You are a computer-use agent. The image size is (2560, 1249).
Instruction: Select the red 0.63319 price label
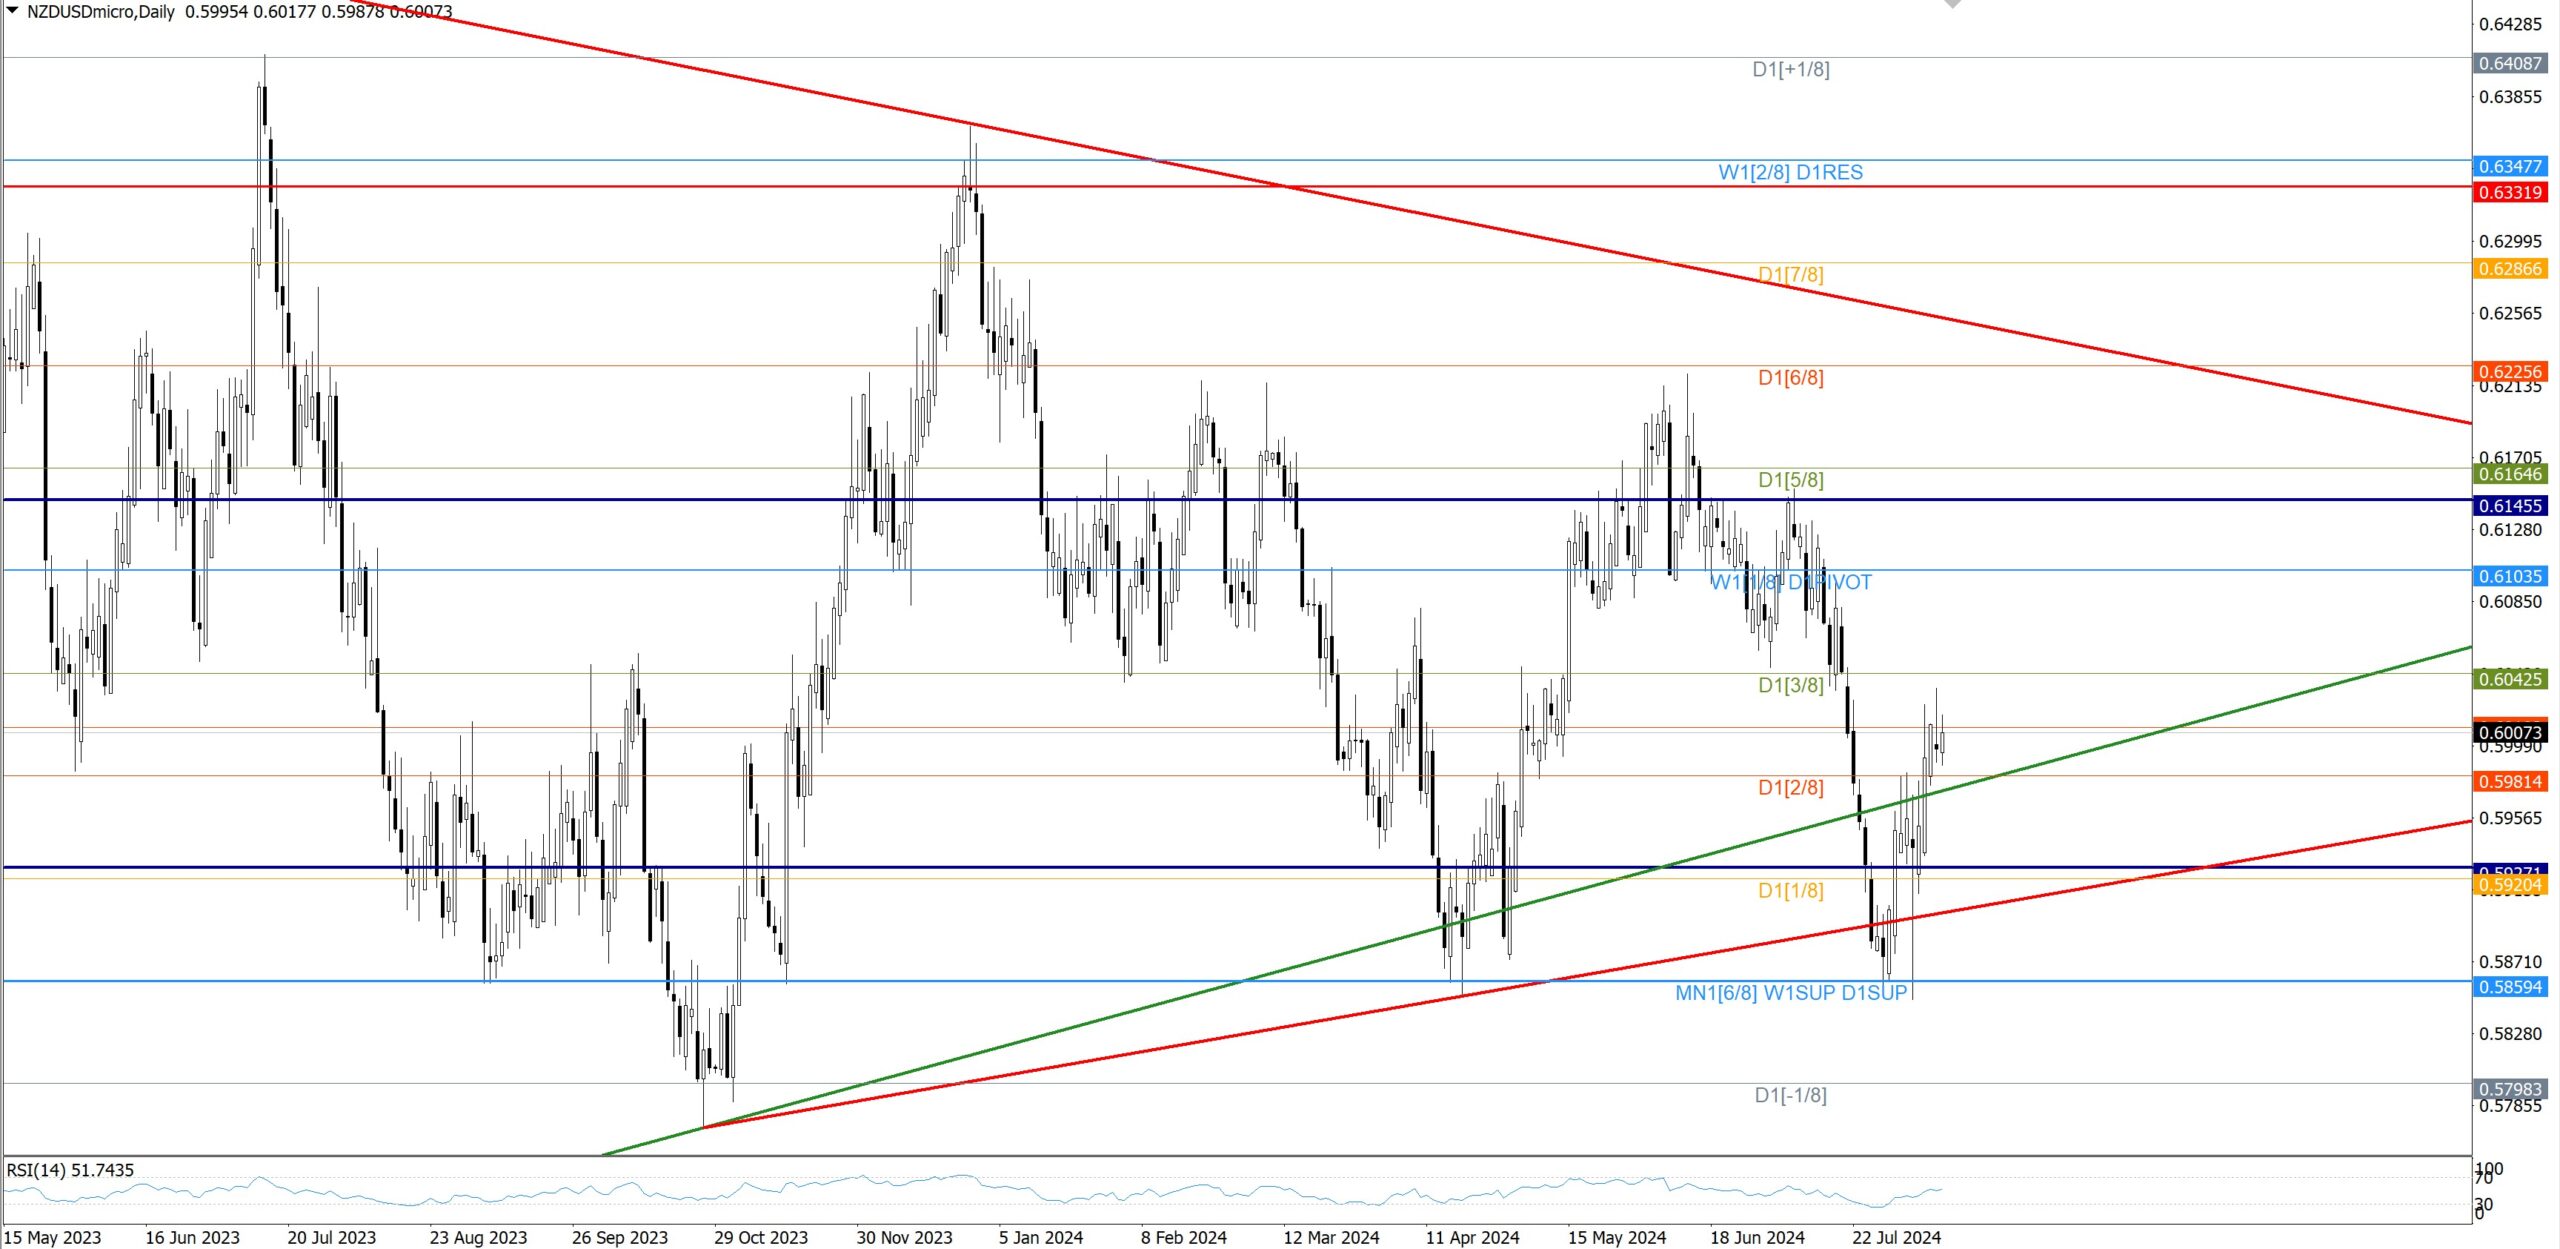pyautogui.click(x=2510, y=192)
